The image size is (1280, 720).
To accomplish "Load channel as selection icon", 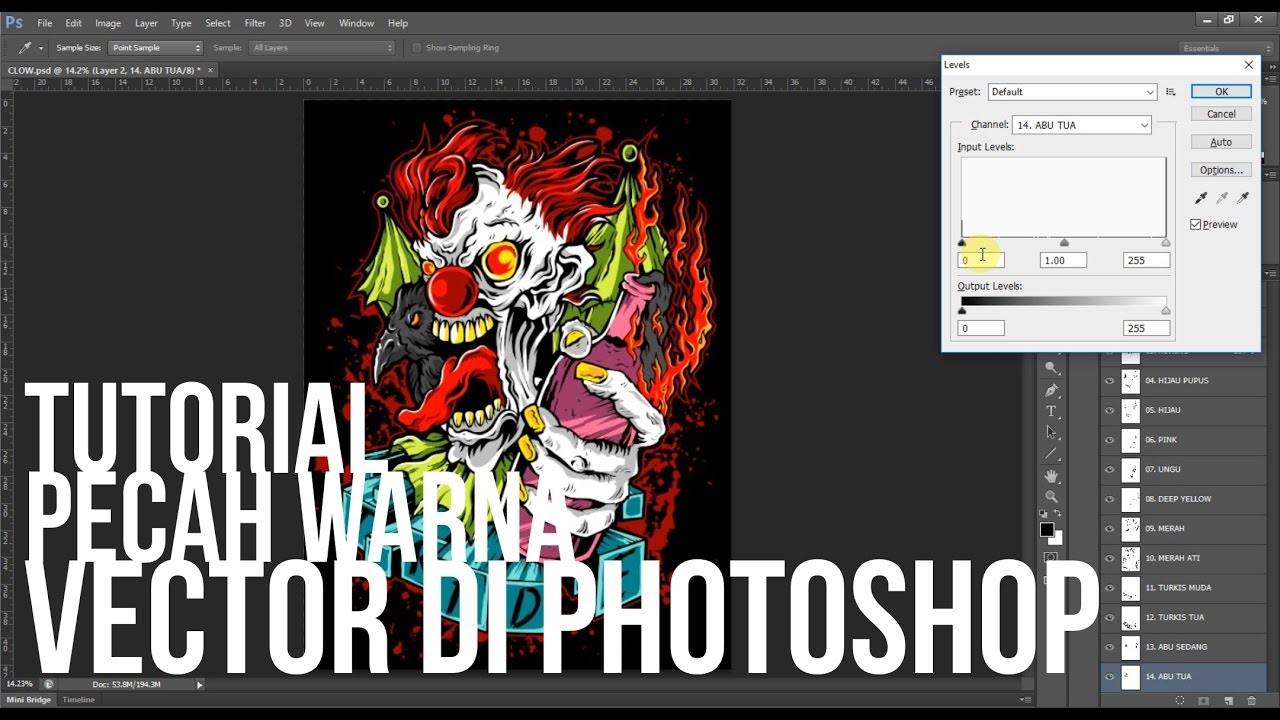I will (x=1180, y=701).
